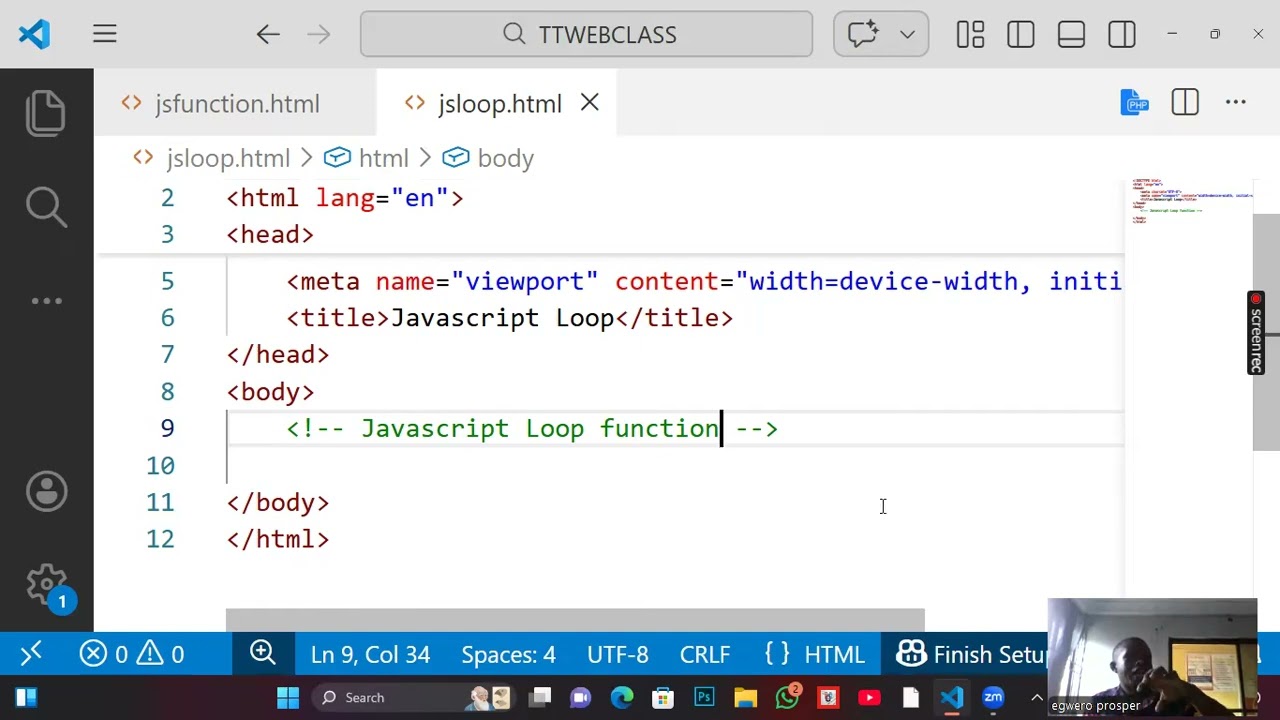Open File Explorer from the taskbar
Screen dimensions: 1280x720
pyautogui.click(x=745, y=698)
